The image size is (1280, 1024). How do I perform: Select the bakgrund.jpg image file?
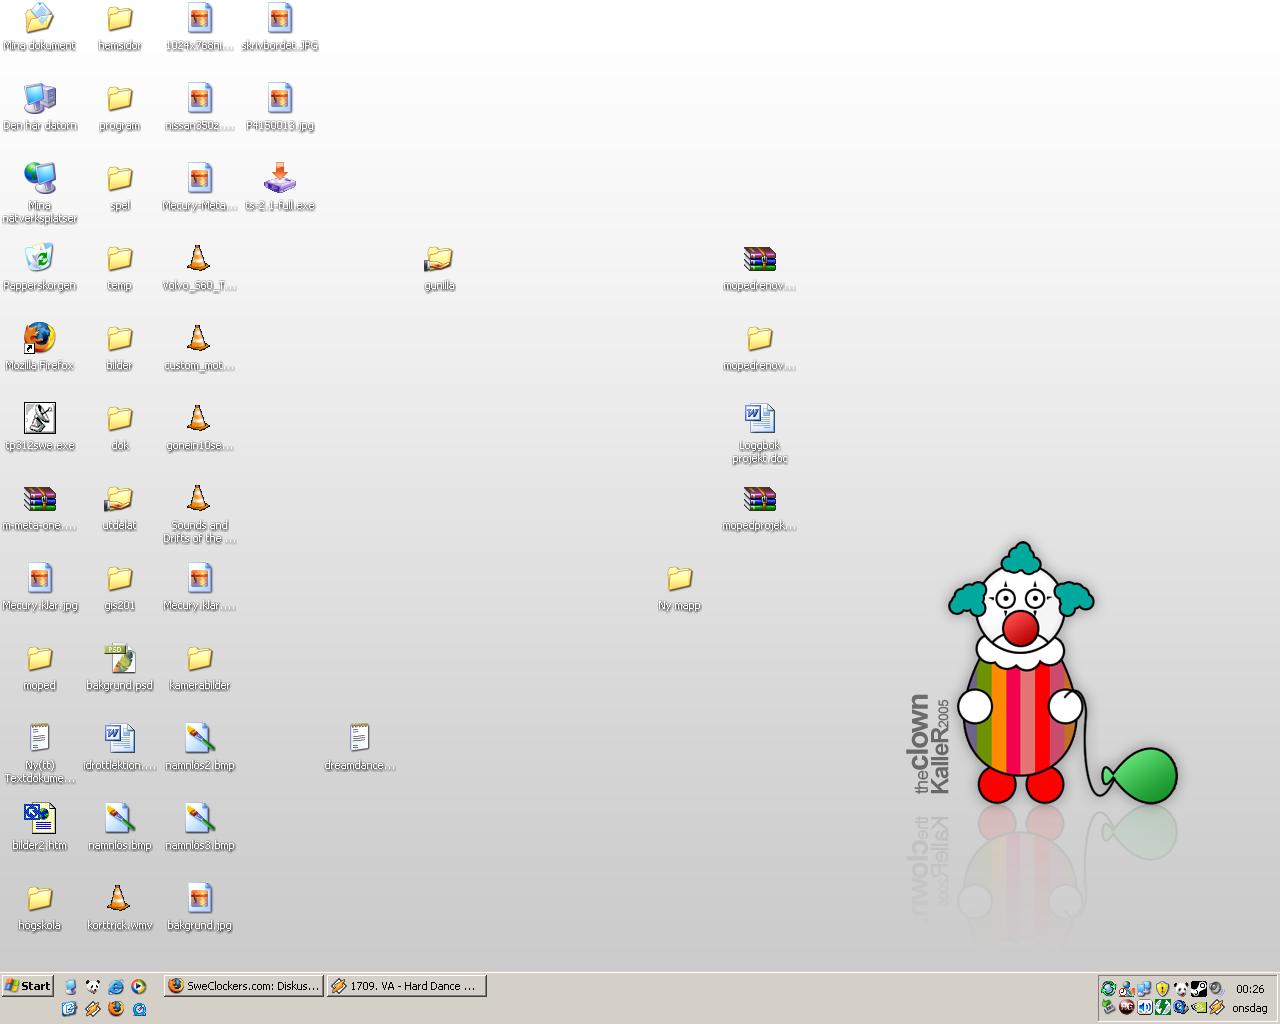(x=199, y=906)
